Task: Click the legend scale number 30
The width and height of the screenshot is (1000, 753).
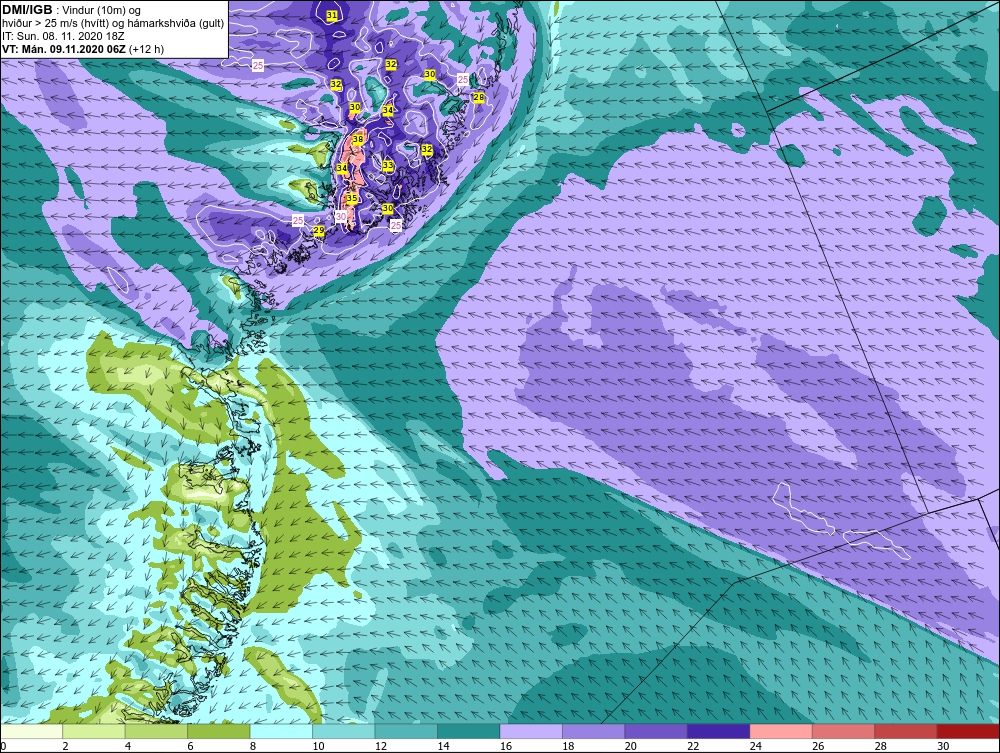Action: coord(943,746)
